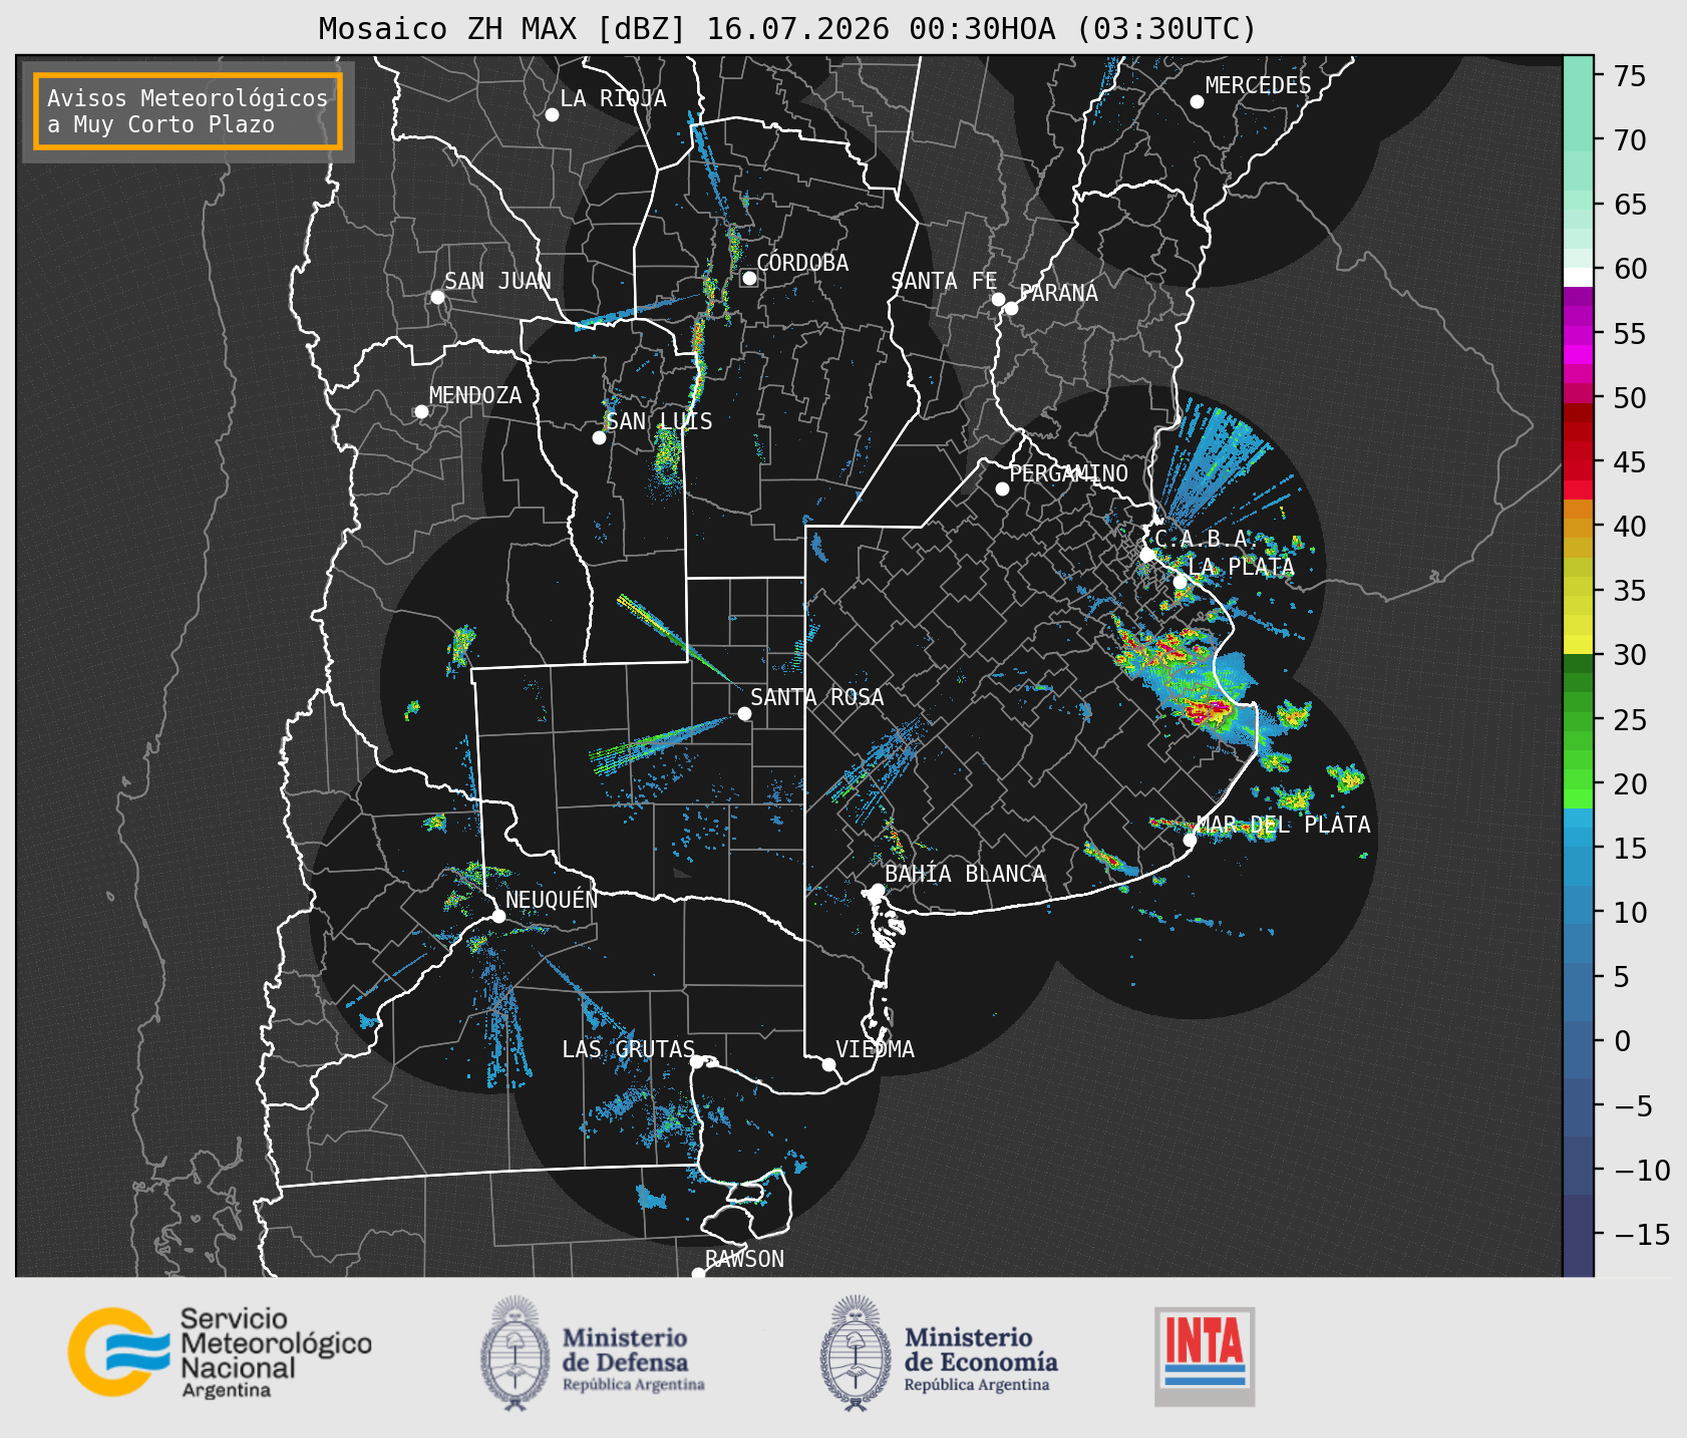Image resolution: width=1687 pixels, height=1438 pixels.
Task: Select the Mar del Plata marker
Action: pos(1190,840)
